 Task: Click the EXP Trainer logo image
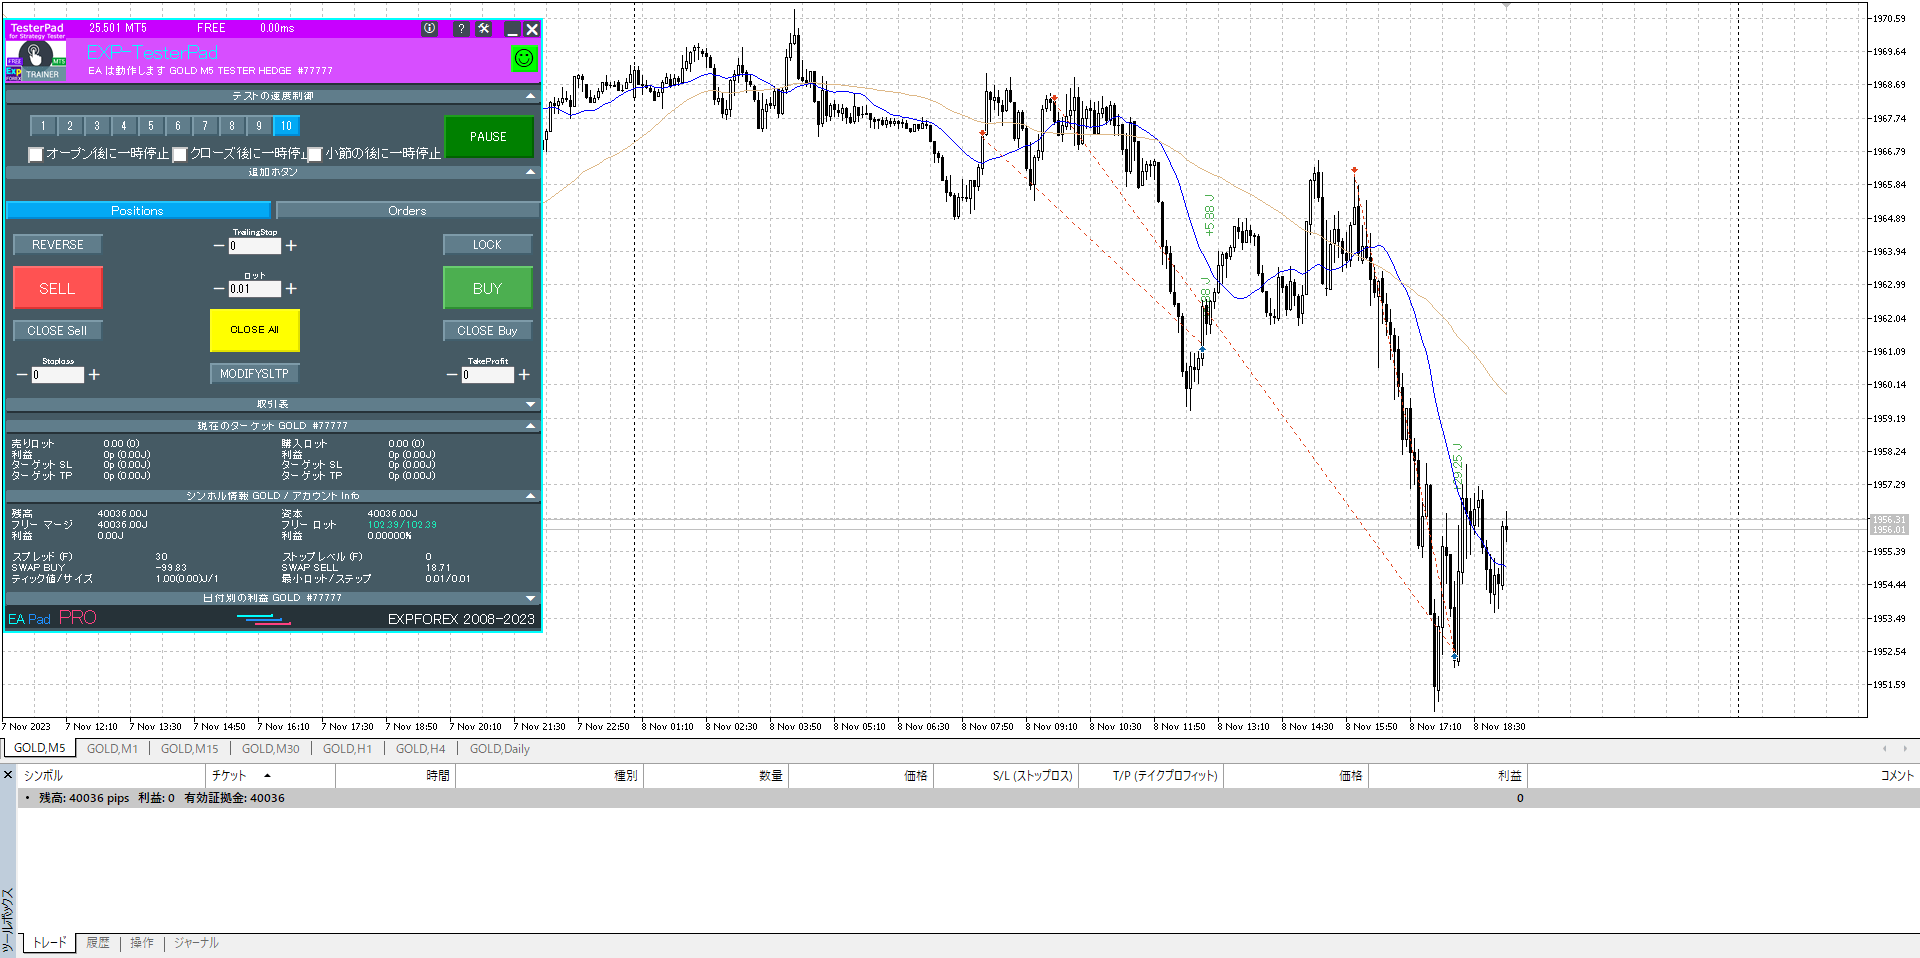pyautogui.click(x=36, y=60)
